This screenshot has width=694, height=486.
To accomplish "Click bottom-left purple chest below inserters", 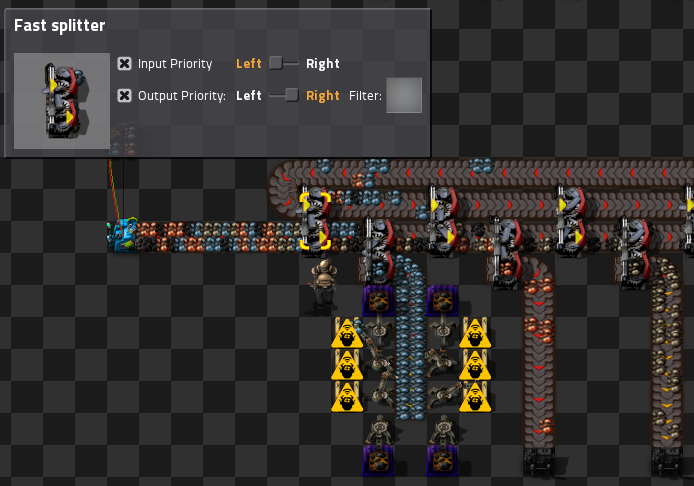I will 378,460.
